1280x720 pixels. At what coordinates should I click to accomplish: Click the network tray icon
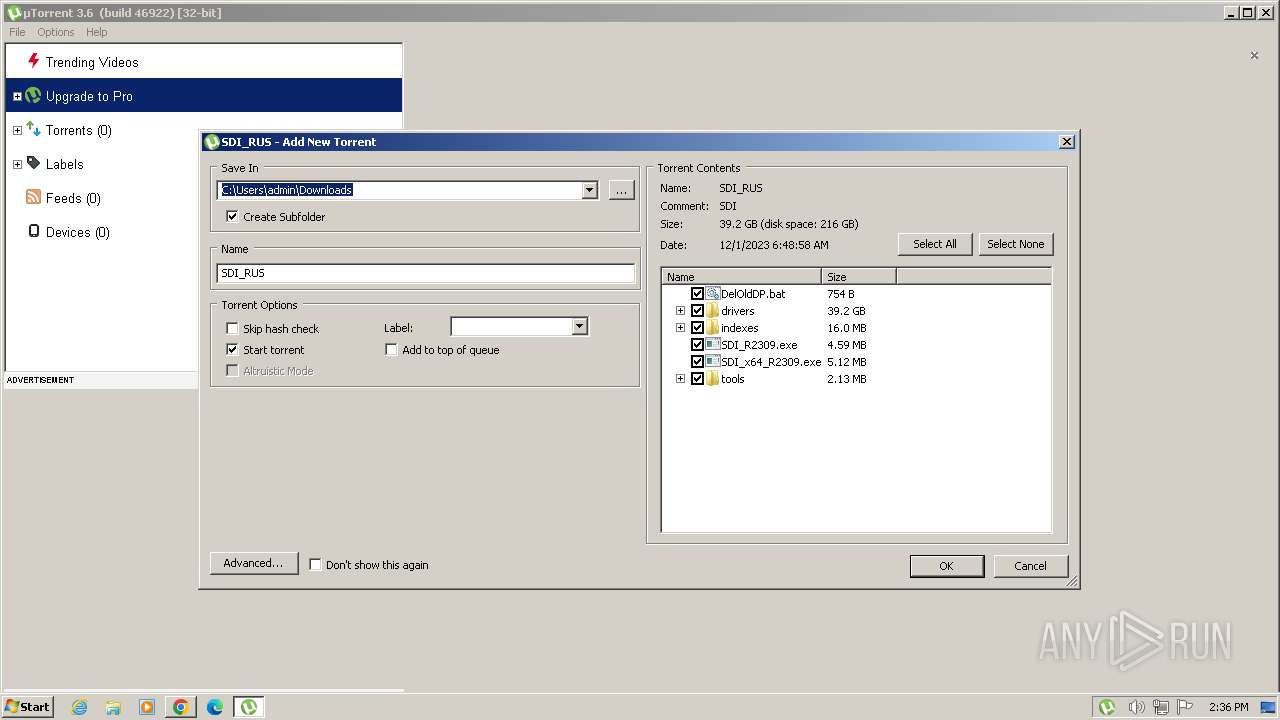[x=1161, y=707]
